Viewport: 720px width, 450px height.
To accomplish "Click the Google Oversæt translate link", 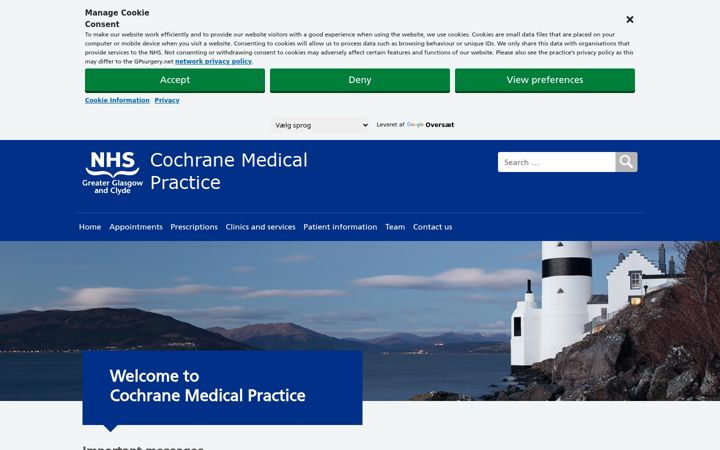I will [x=430, y=124].
